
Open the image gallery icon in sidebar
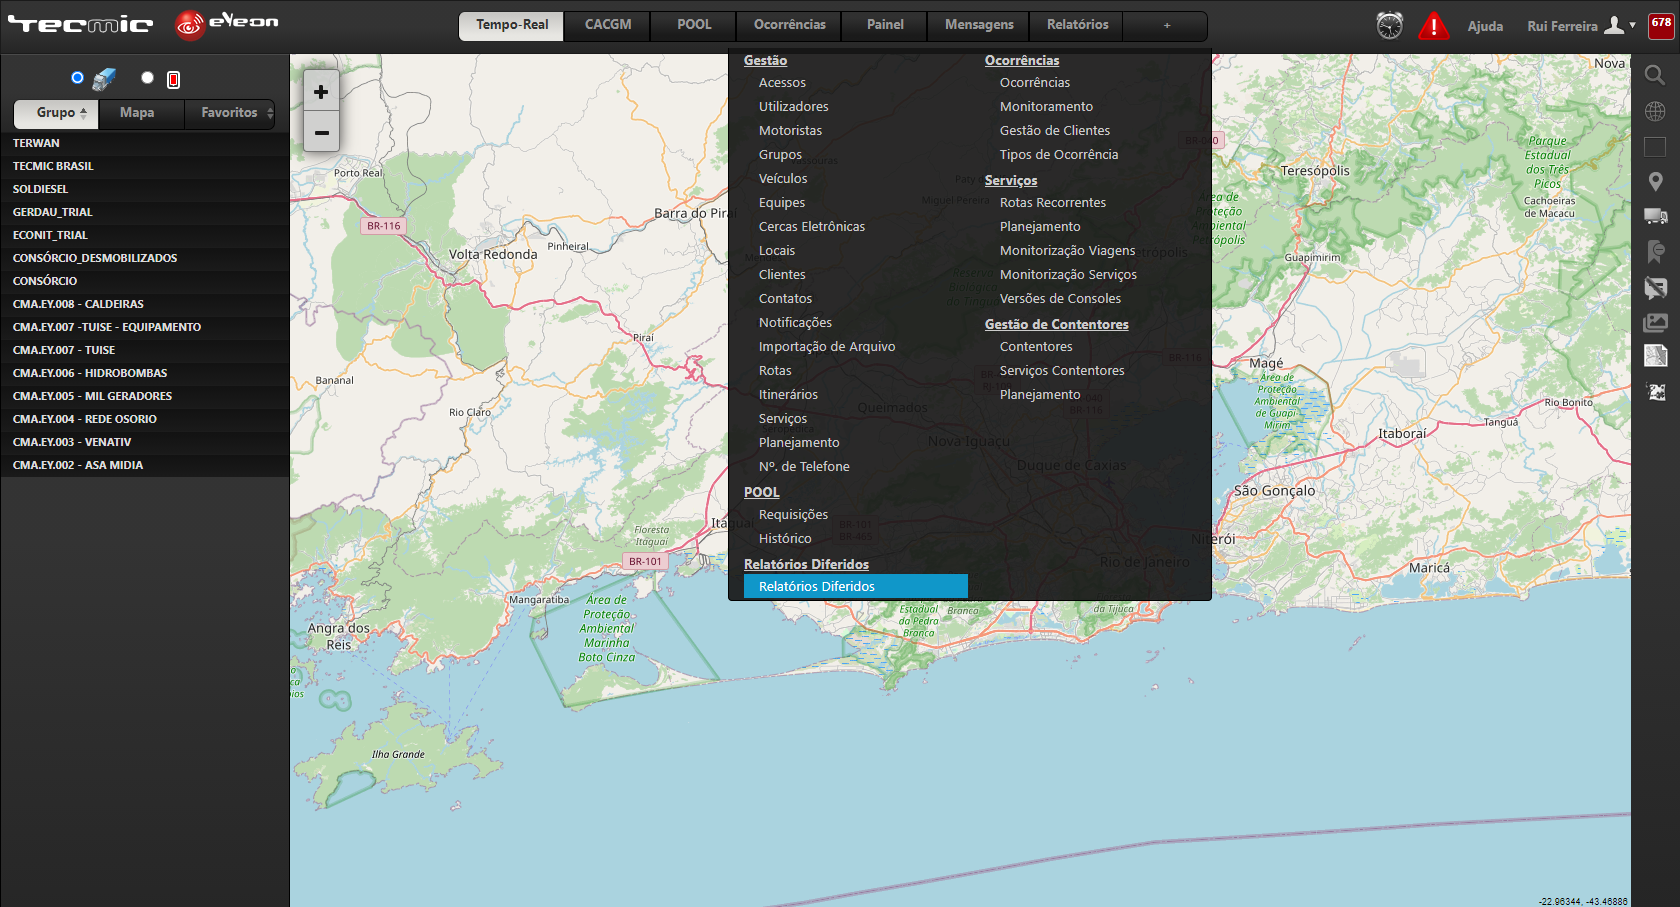coord(1655,322)
